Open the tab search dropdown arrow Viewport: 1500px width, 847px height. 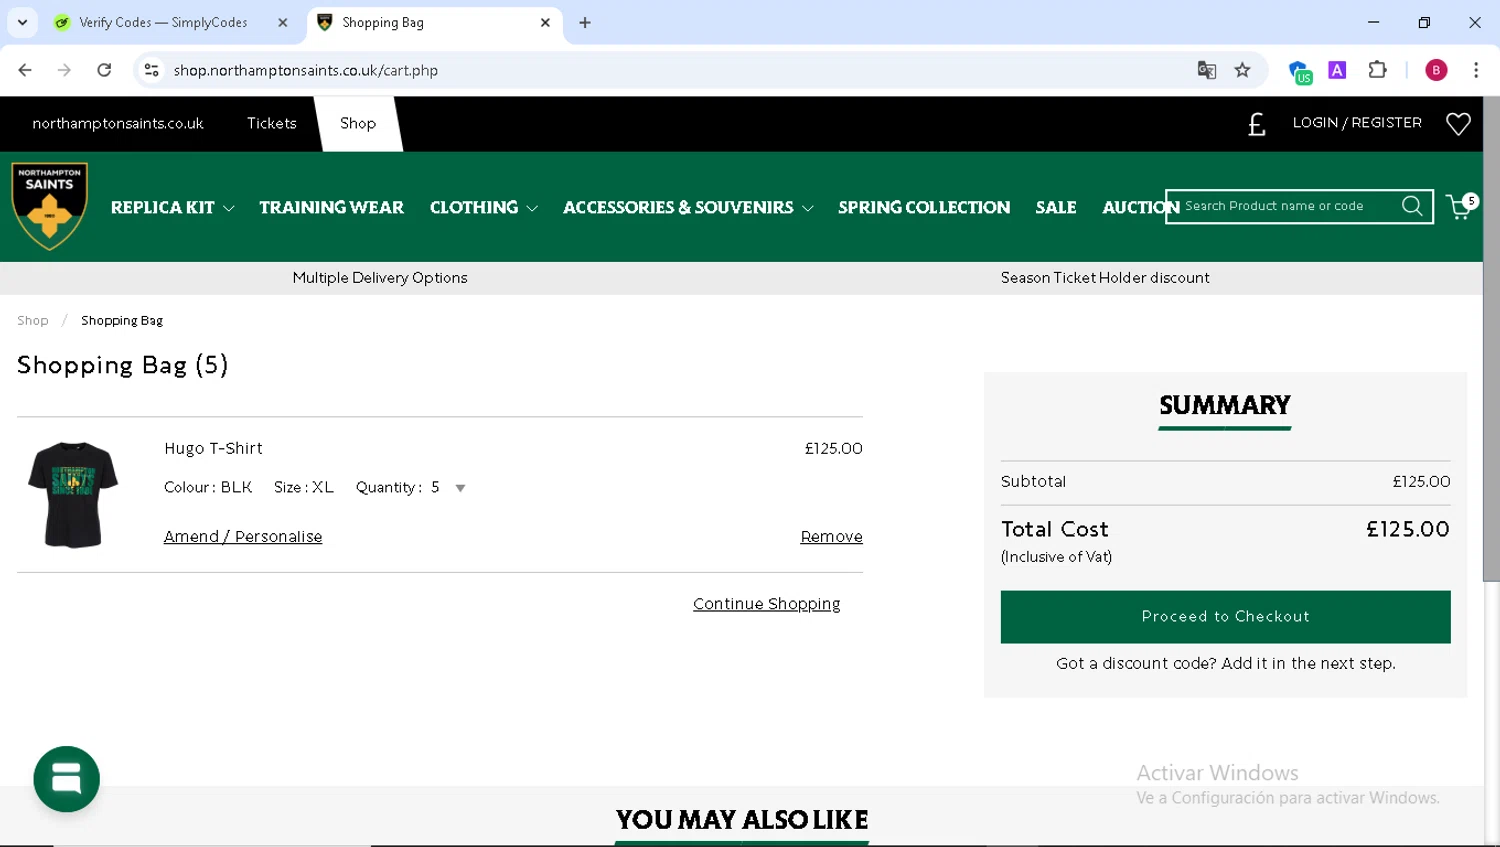[22, 22]
